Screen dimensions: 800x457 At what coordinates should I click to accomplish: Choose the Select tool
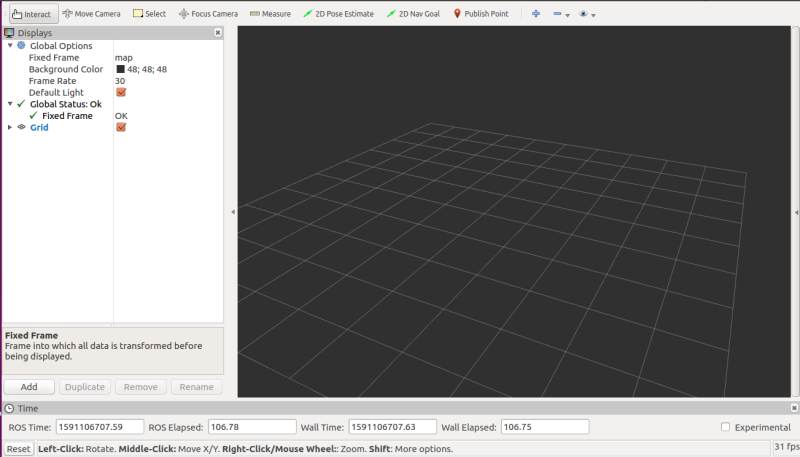(x=149, y=14)
